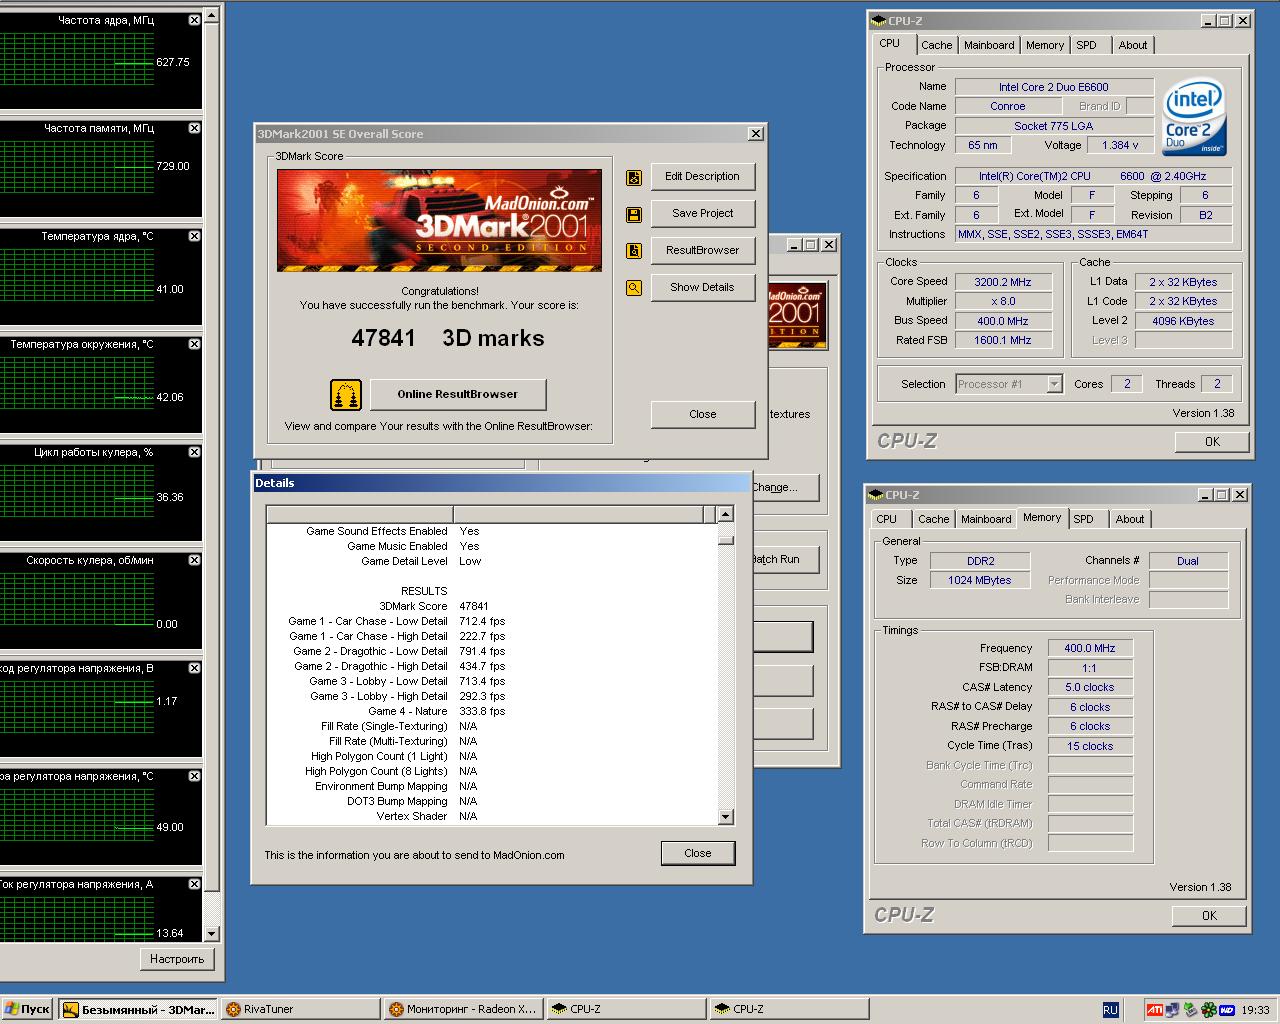Click Close in the Details window
Viewport: 1280px width, 1024px height.
pyautogui.click(x=698, y=853)
